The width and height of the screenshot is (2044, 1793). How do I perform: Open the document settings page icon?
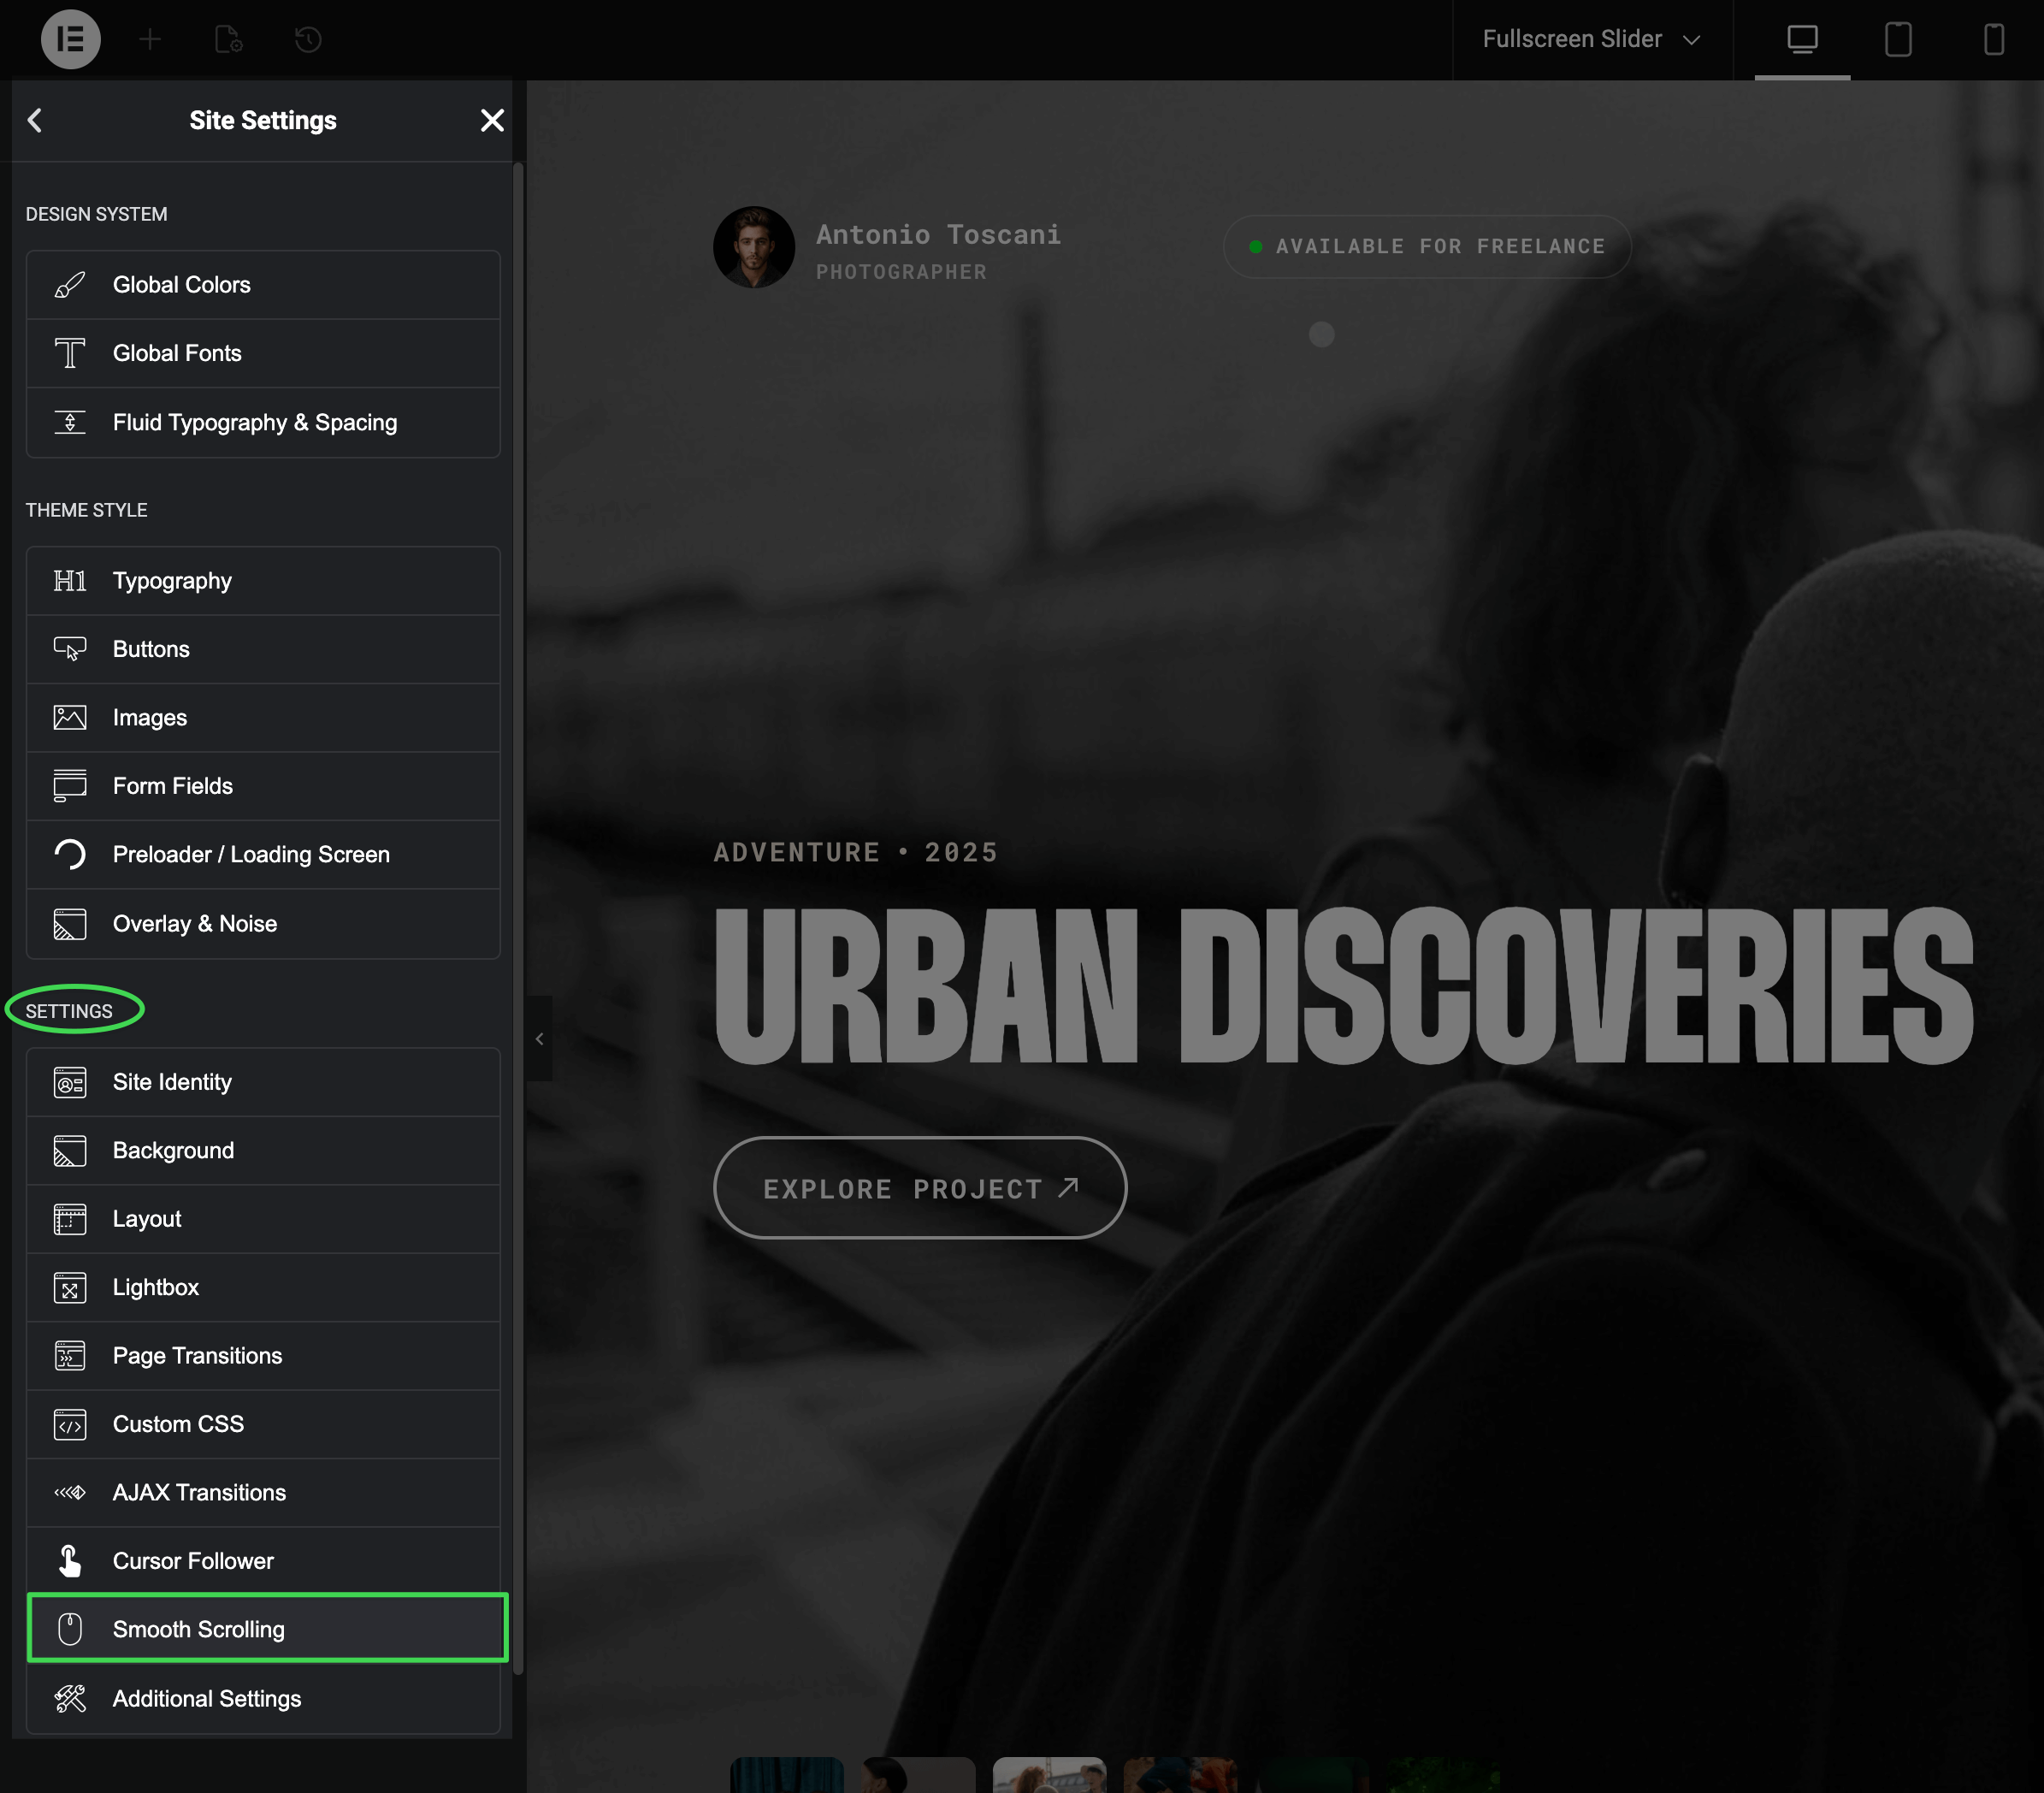click(229, 40)
